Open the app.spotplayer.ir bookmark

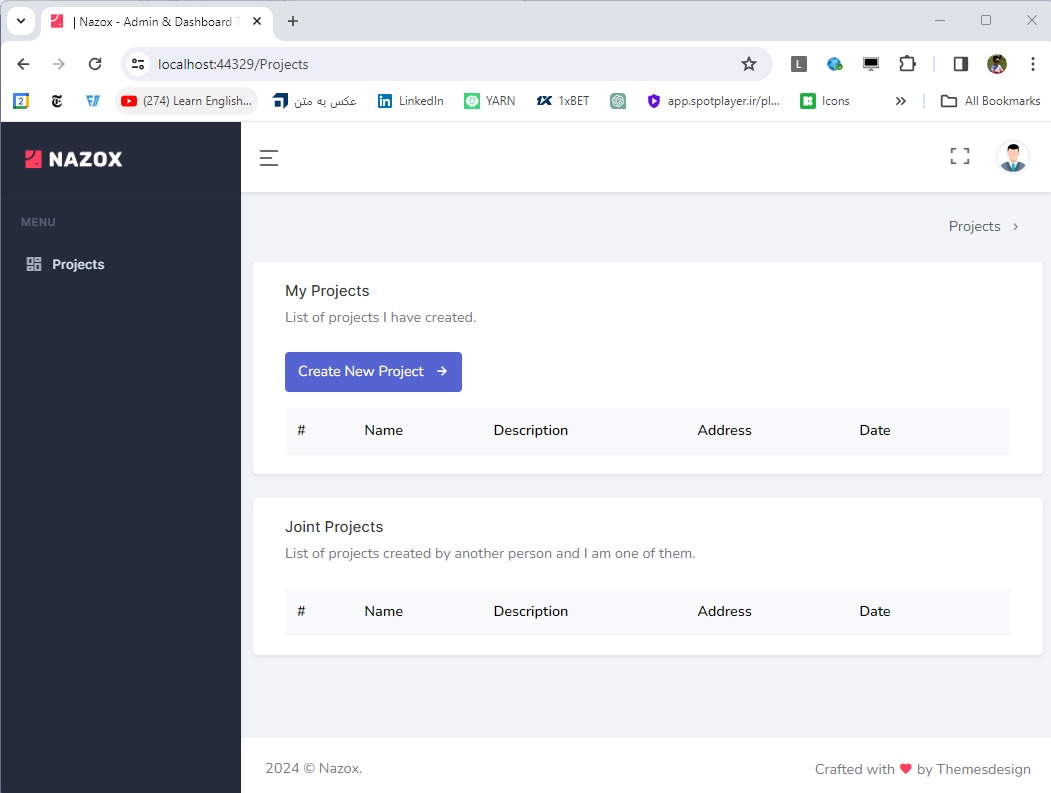click(714, 101)
